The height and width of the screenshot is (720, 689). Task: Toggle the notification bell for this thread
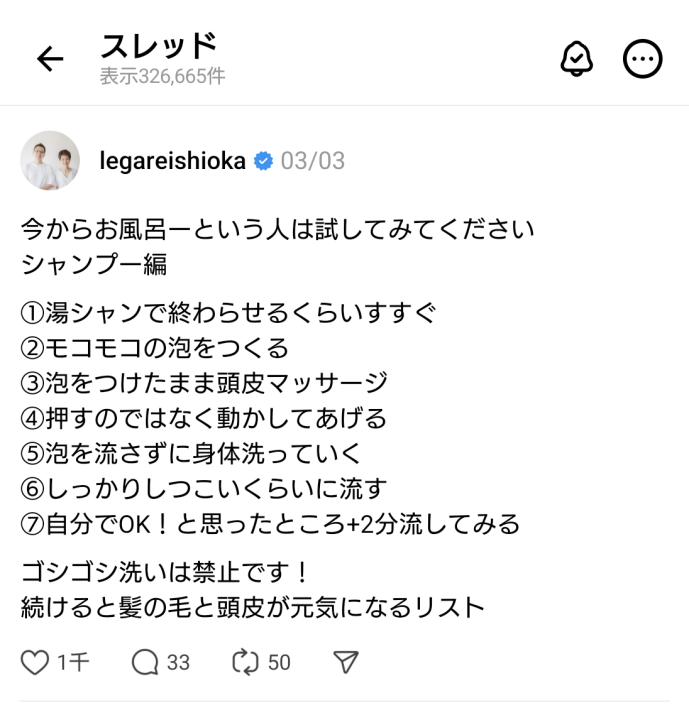click(x=576, y=59)
